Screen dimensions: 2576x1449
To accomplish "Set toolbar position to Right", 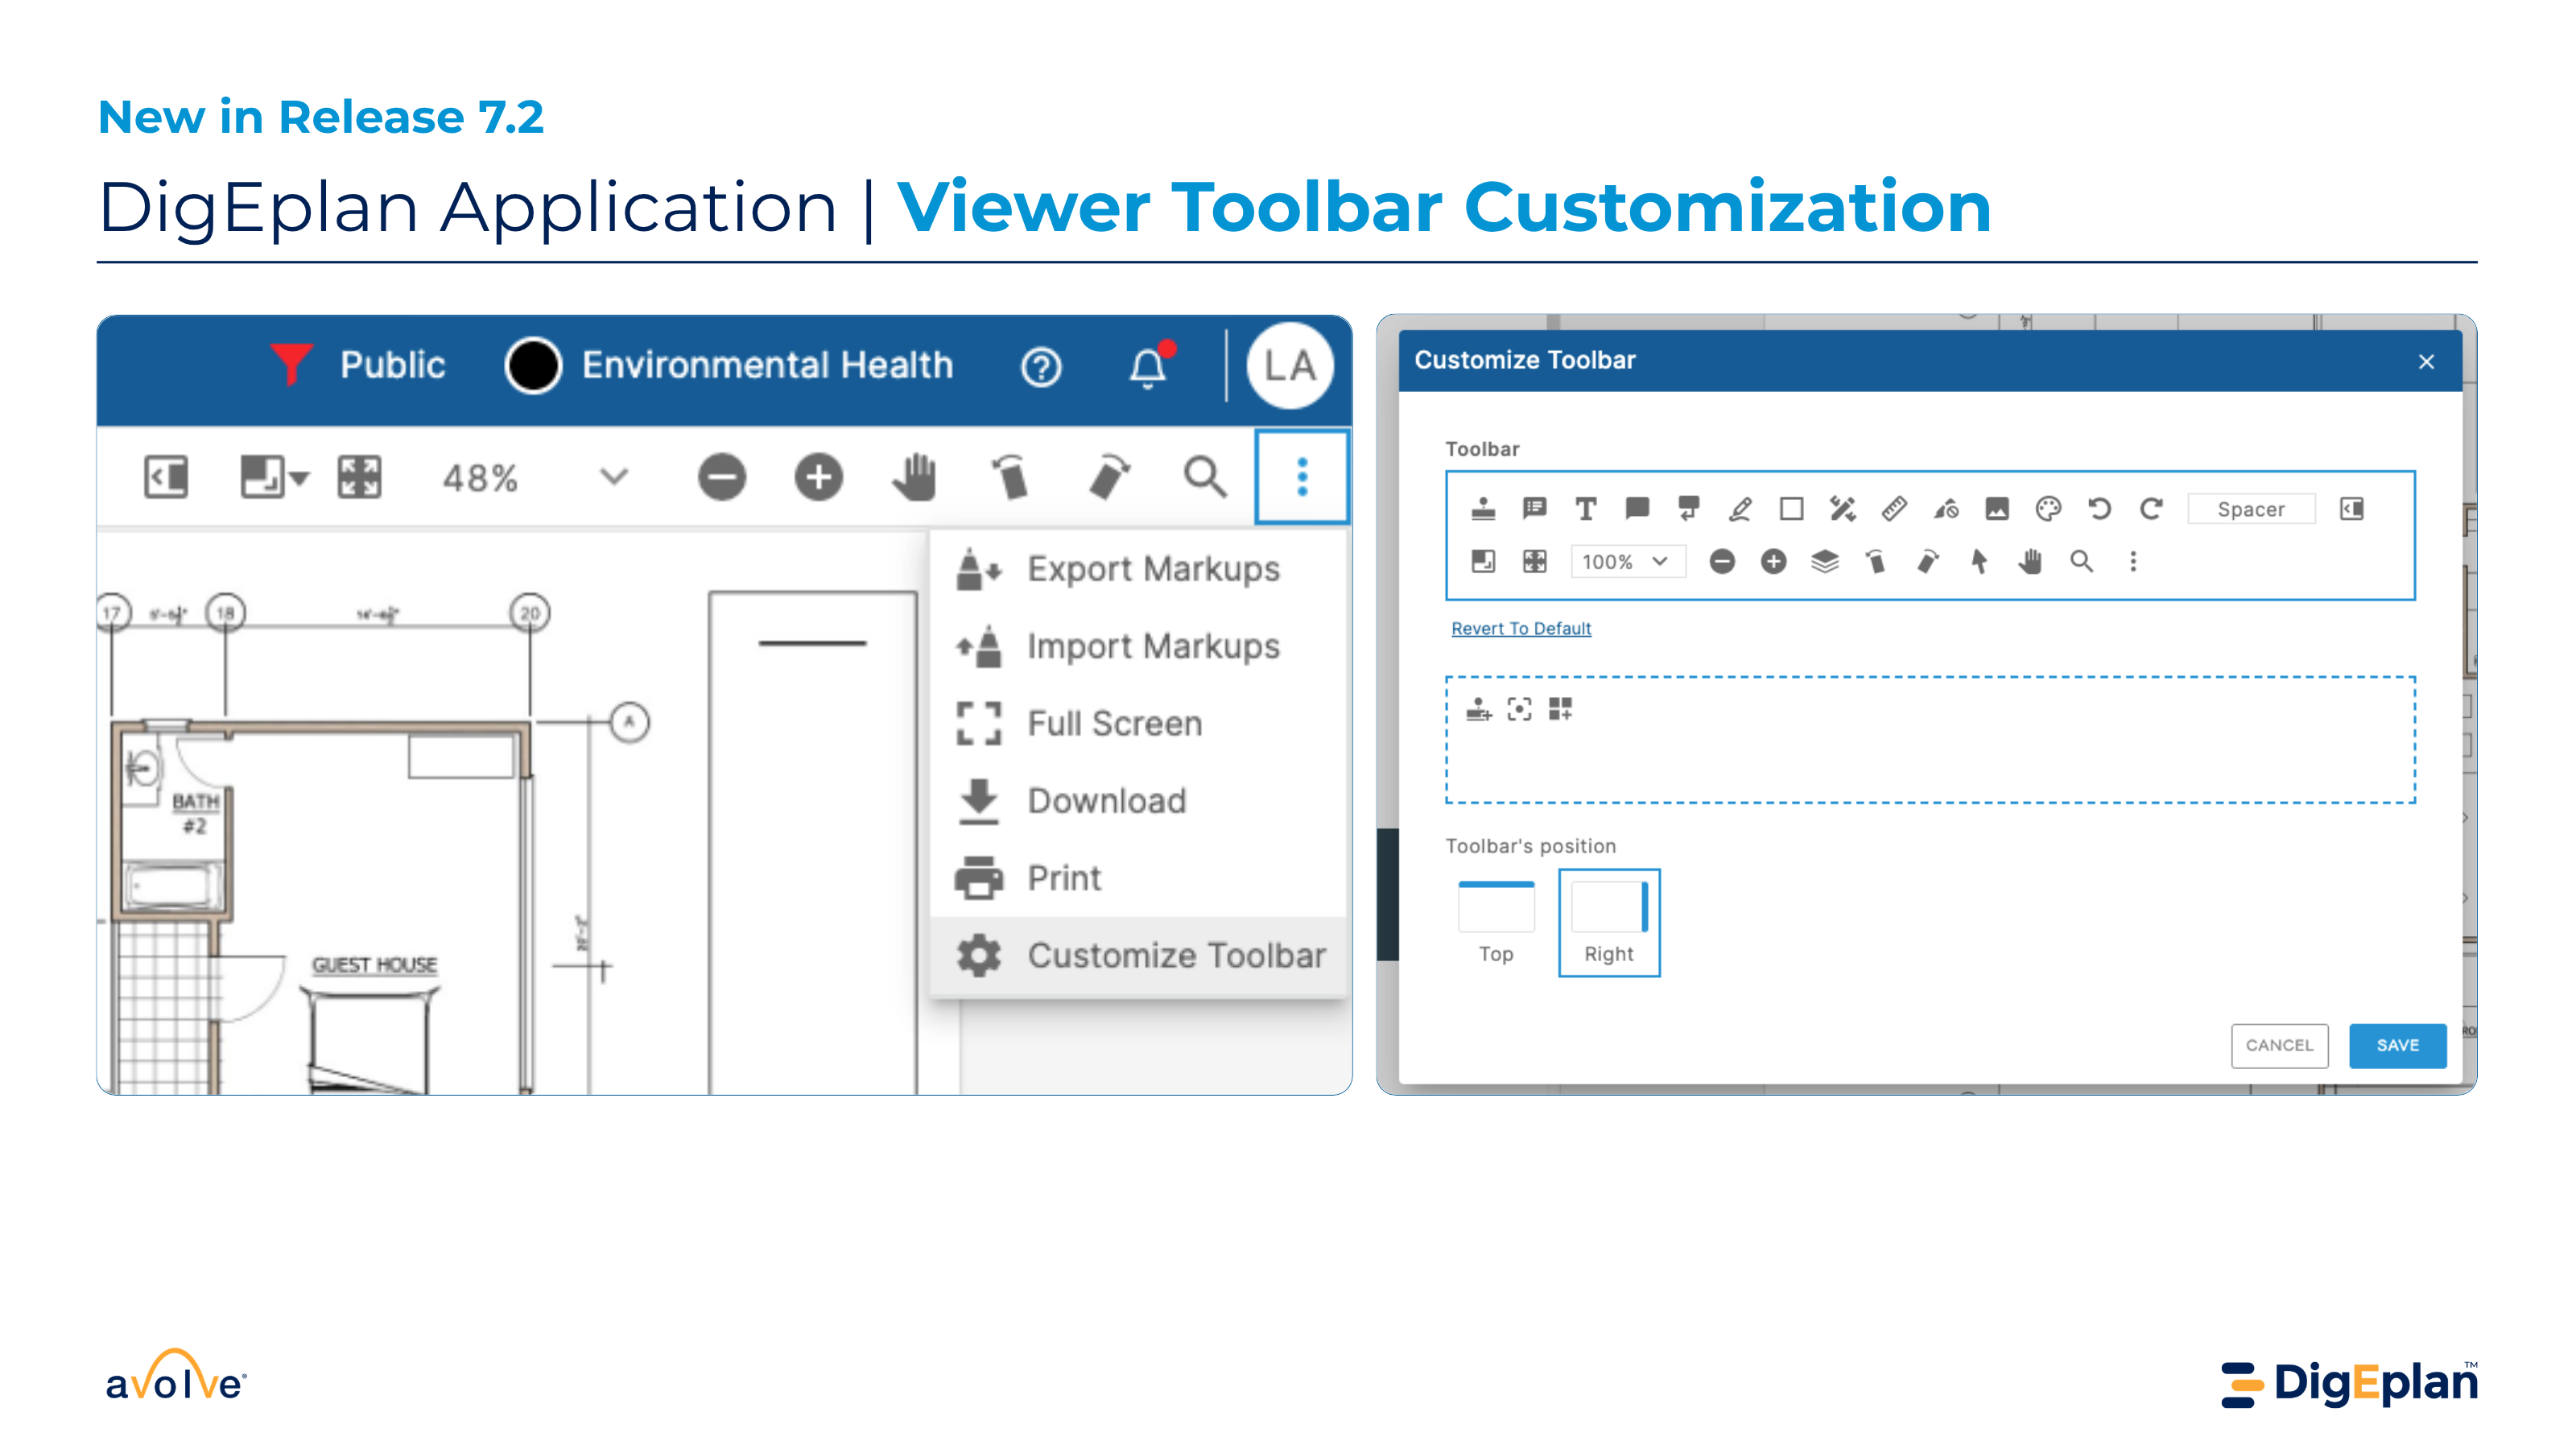I will [x=1609, y=922].
